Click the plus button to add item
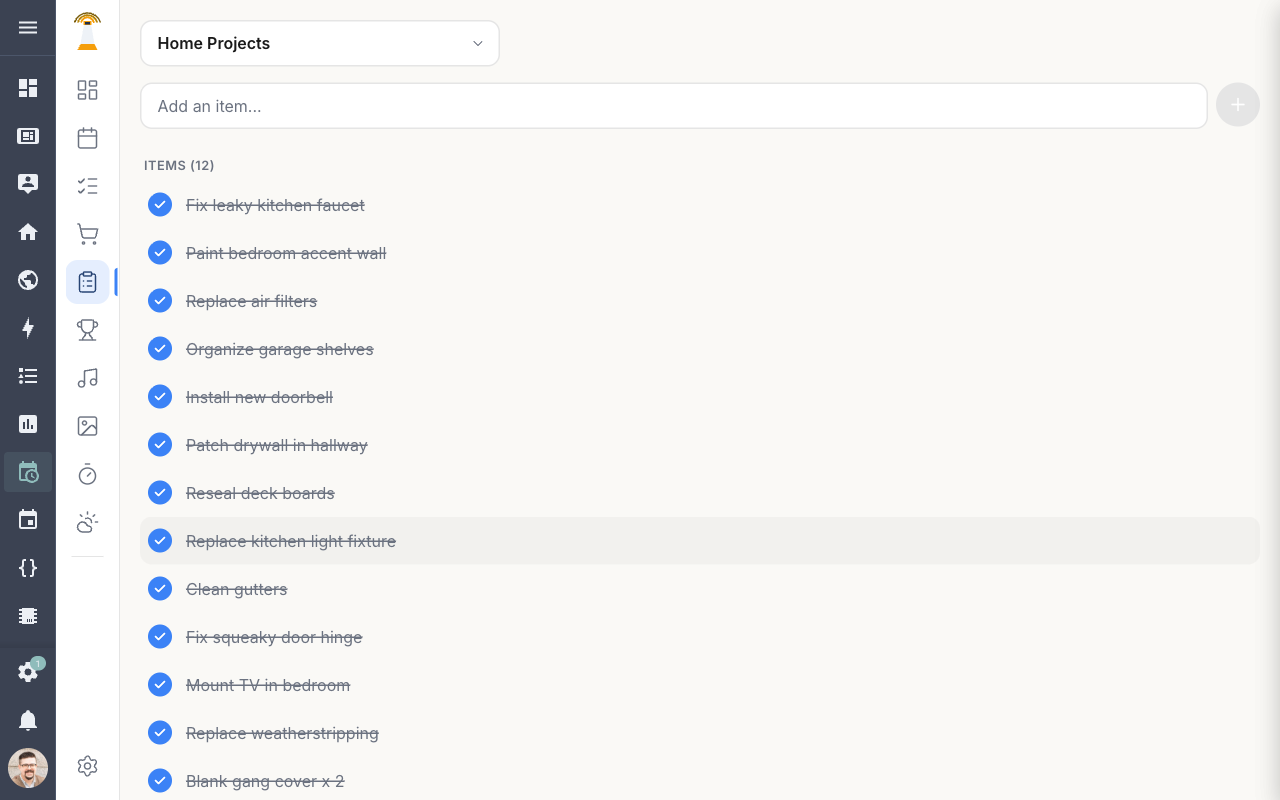This screenshot has width=1280, height=800. coord(1237,104)
